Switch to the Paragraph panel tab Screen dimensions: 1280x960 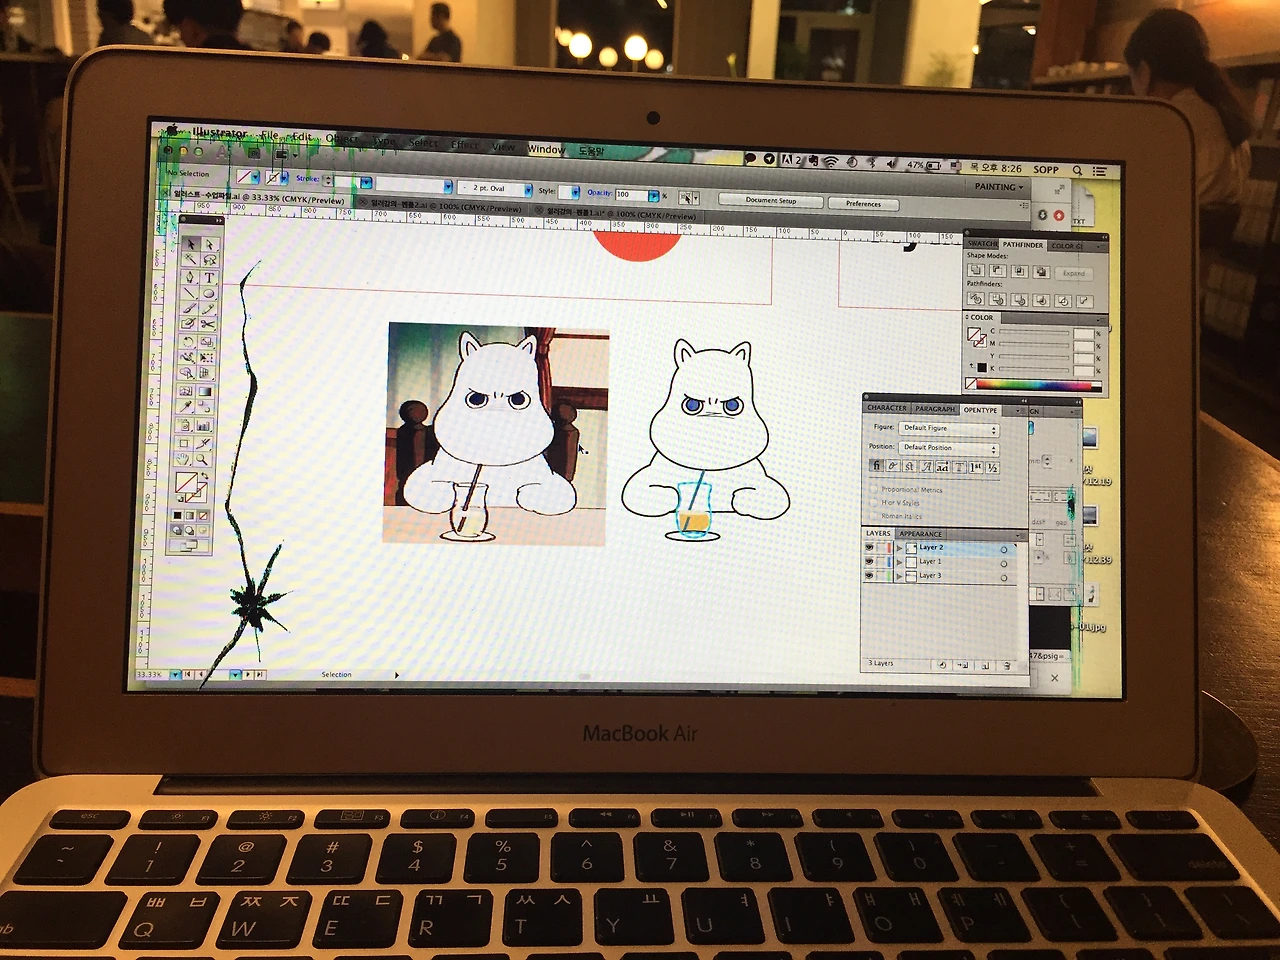935,409
